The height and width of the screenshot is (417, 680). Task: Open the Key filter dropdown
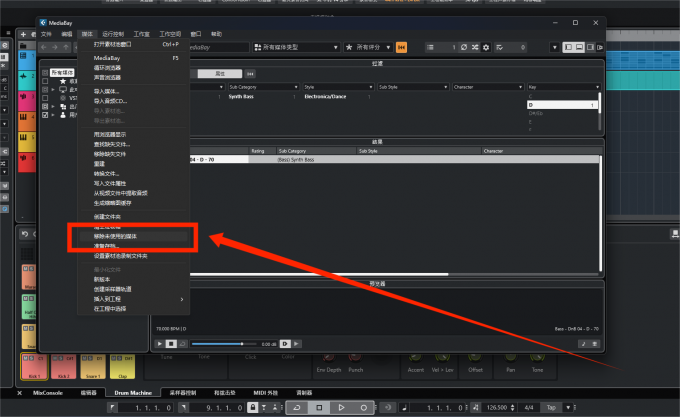point(563,87)
